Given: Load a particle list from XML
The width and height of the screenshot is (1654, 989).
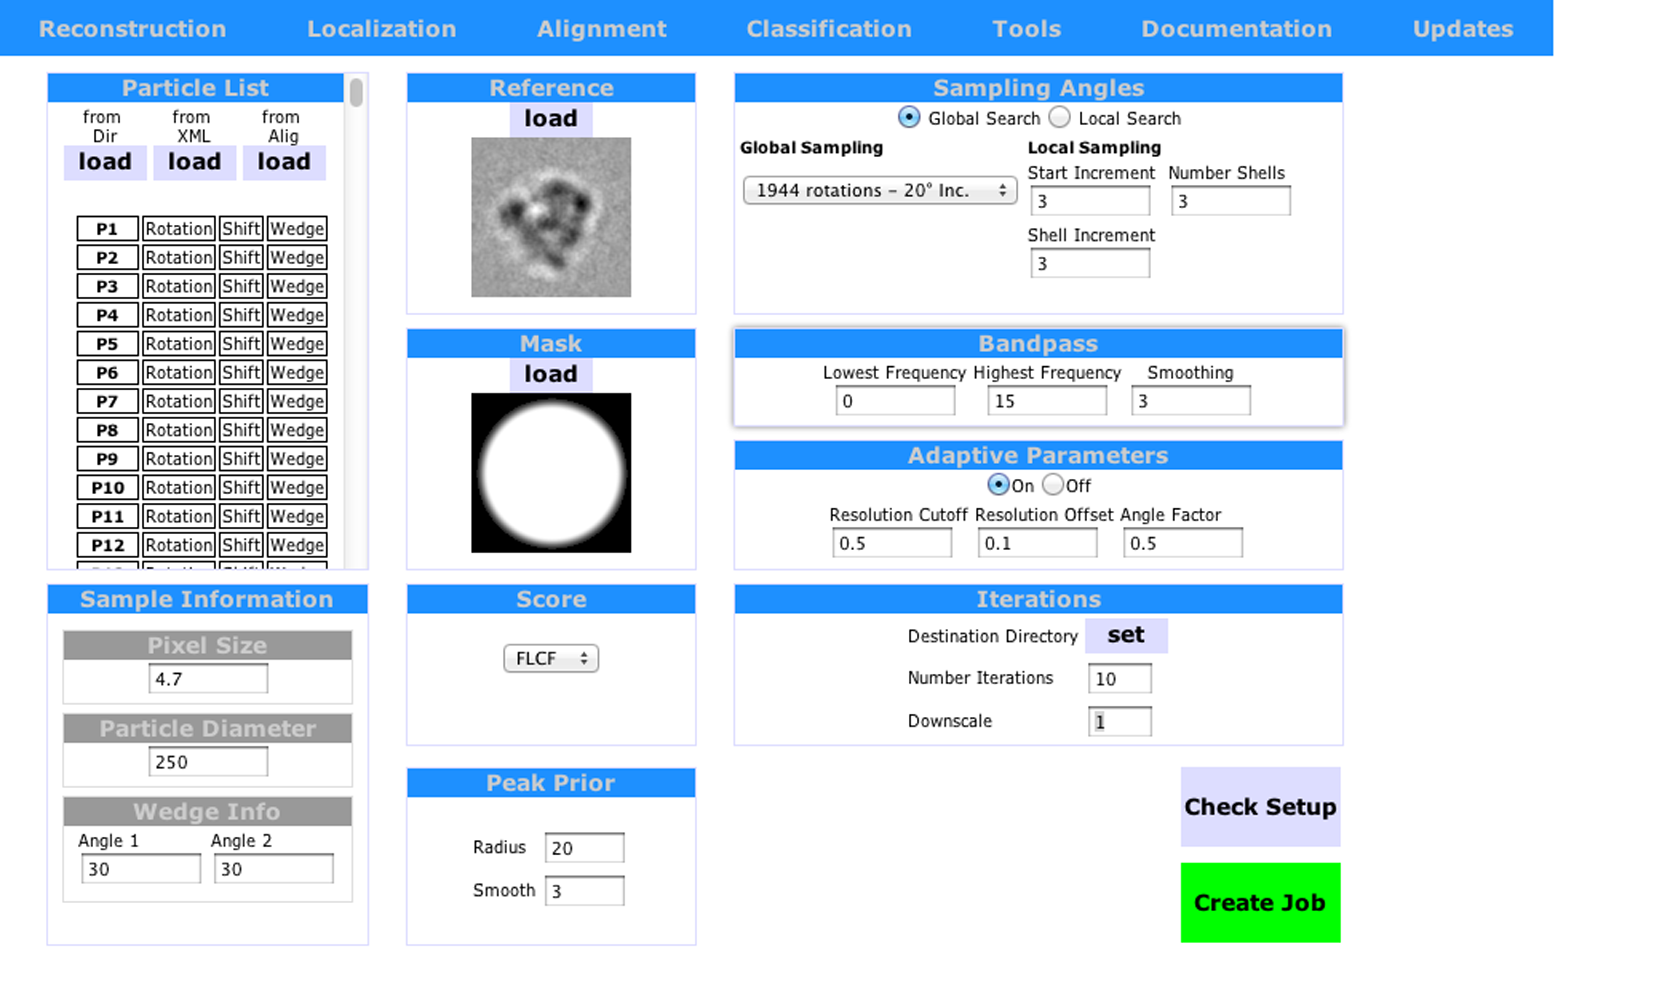Looking at the screenshot, I should (x=193, y=161).
